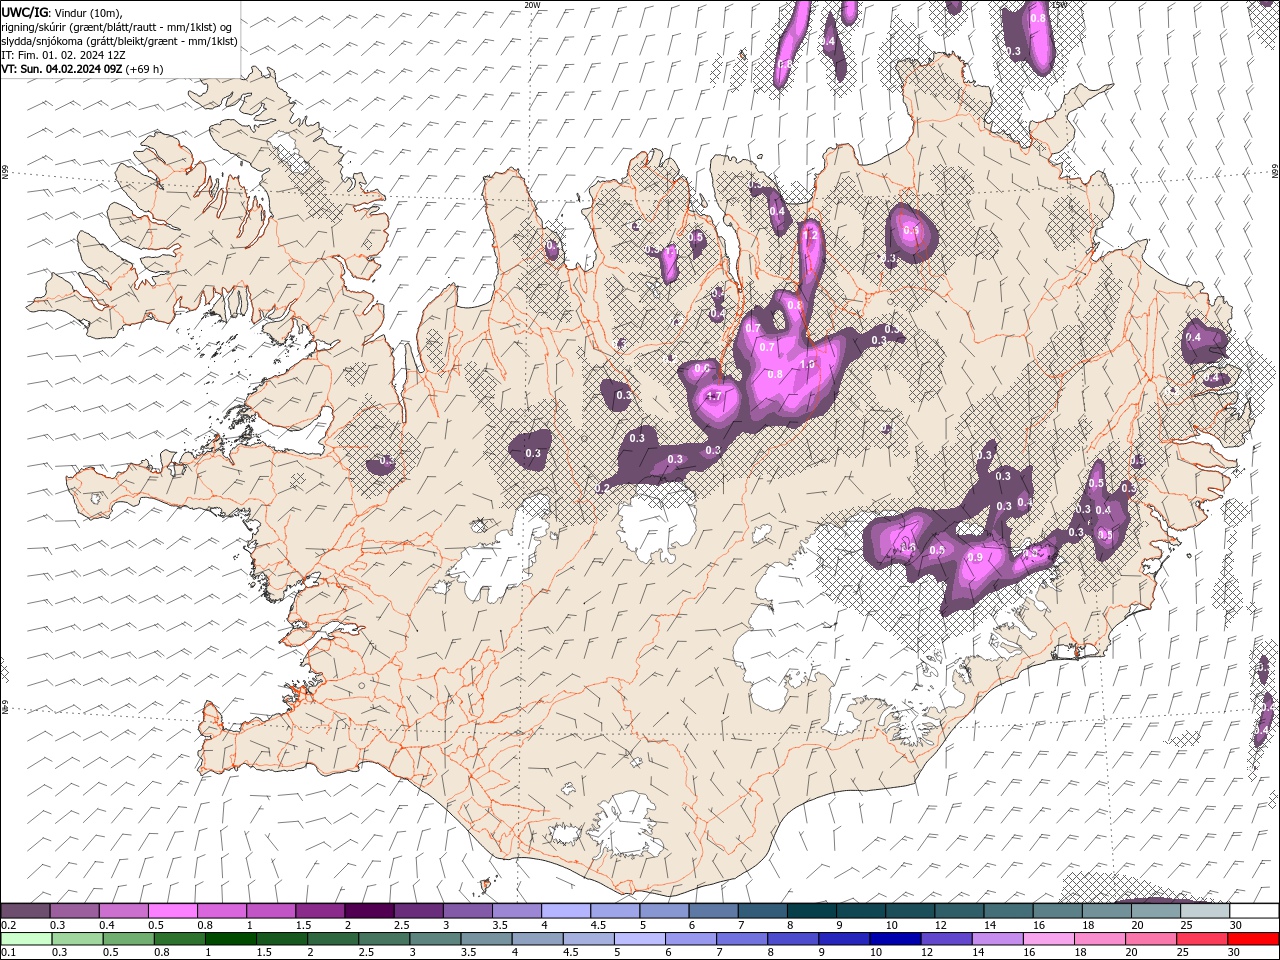Click the 'UWC/IG' title text
This screenshot has height=960, width=1280.
[25, 12]
